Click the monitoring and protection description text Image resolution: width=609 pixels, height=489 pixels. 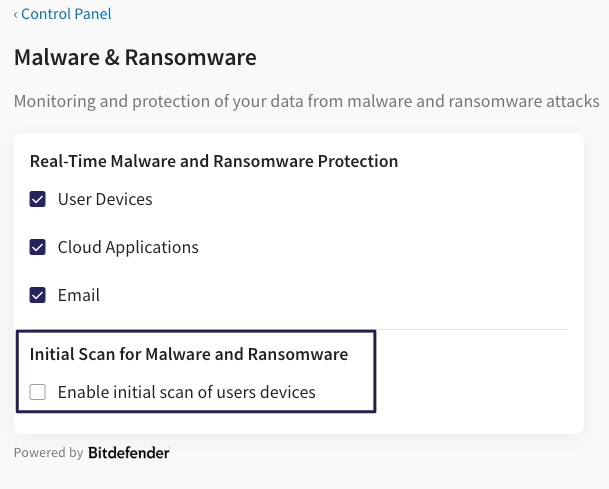306,102
